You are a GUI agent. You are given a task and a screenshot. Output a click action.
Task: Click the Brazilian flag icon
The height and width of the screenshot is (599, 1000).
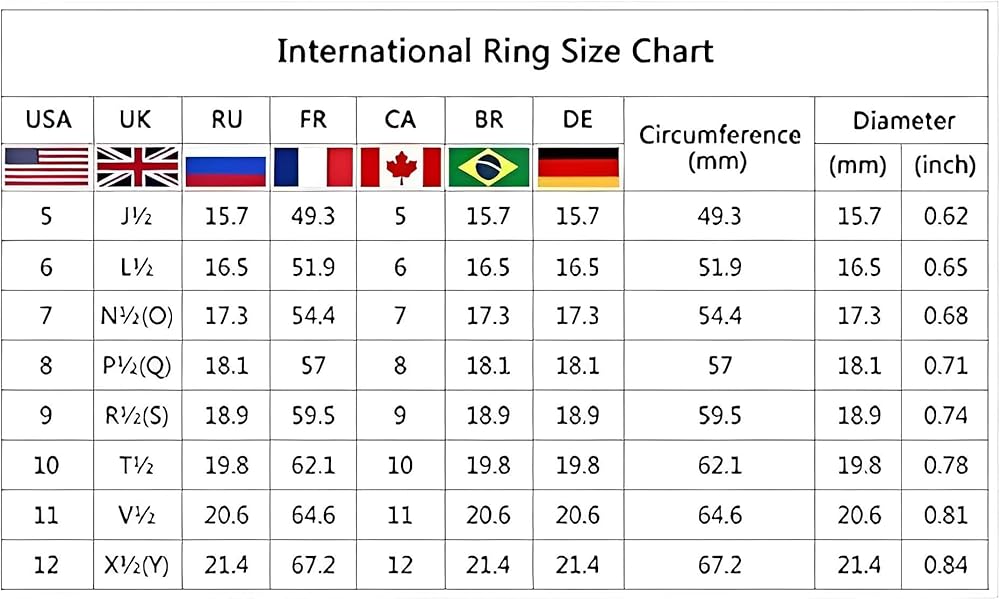pos(489,166)
